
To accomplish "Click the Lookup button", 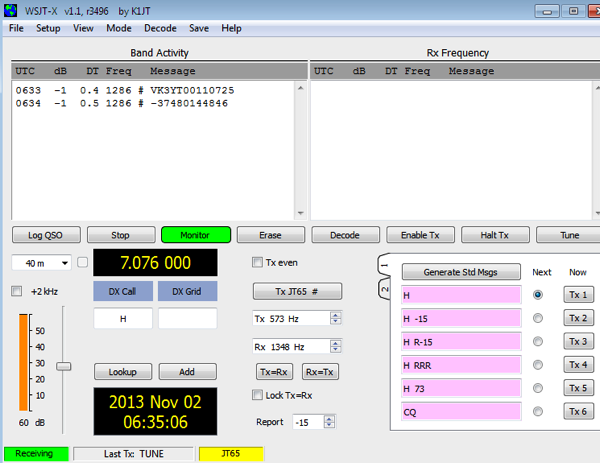I will 123,372.
